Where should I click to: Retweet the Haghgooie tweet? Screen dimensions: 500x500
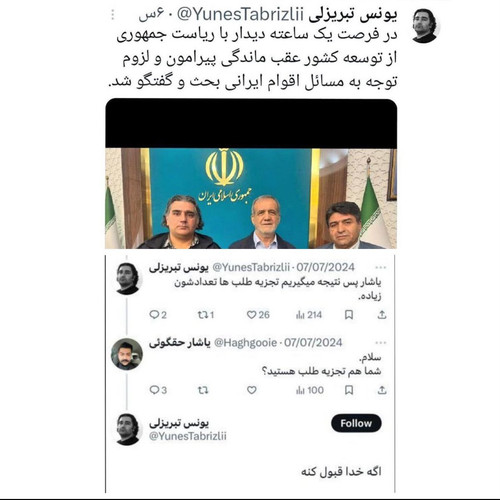click(203, 390)
